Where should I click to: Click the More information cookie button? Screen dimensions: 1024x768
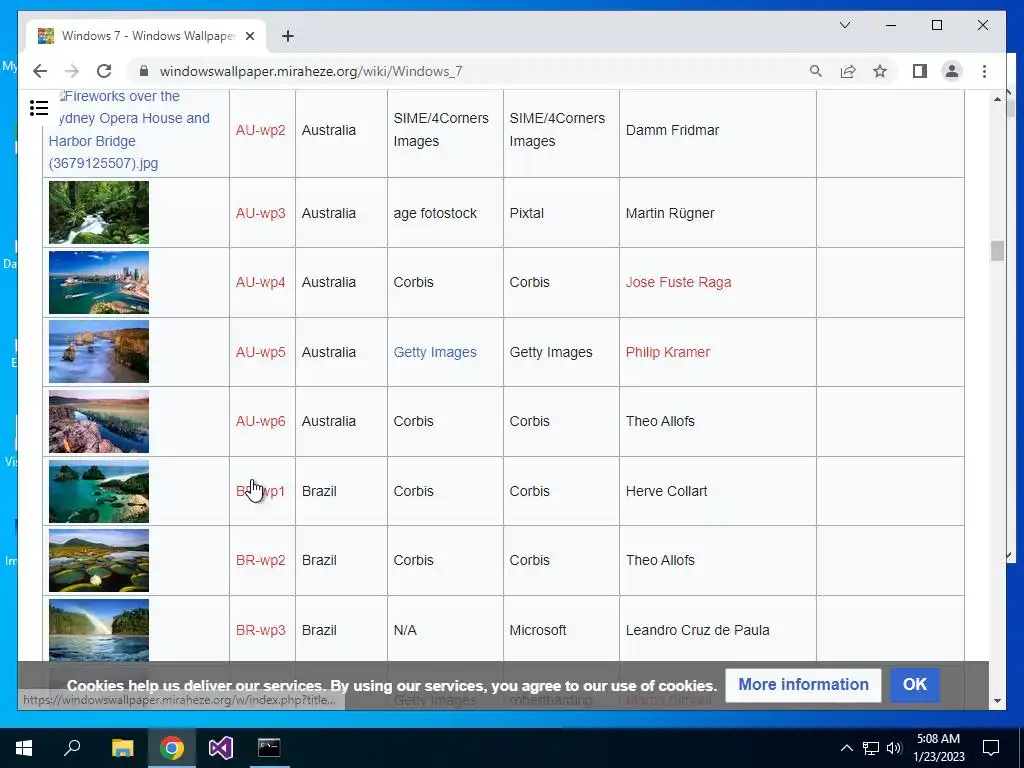[x=803, y=684]
